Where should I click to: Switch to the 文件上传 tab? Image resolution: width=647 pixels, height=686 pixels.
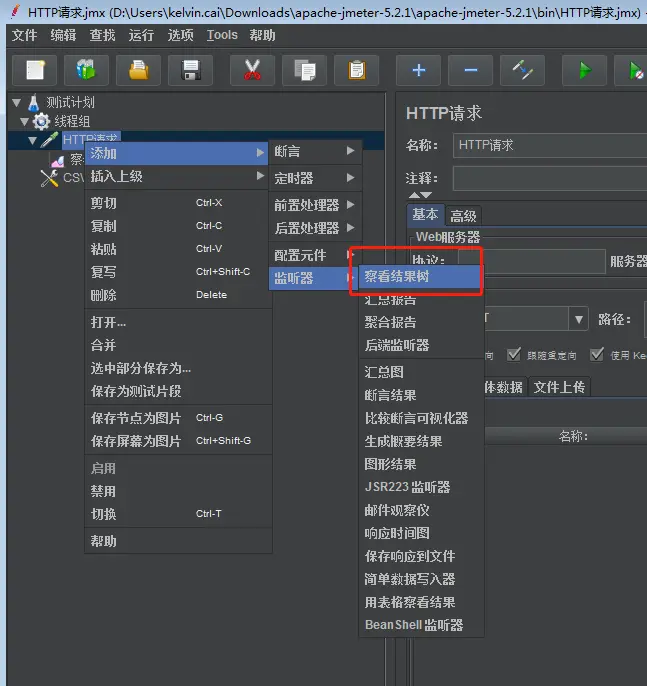coord(559,387)
